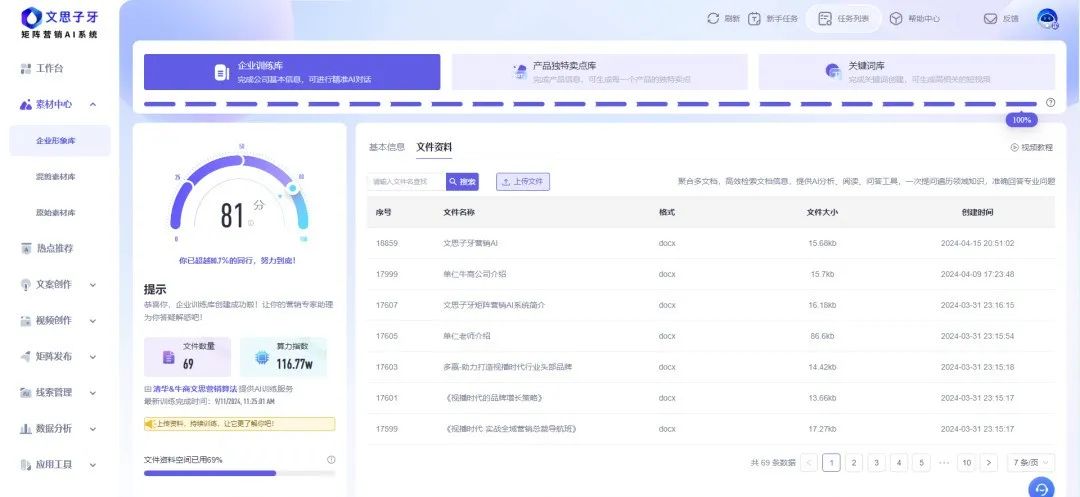Jump to last page 10
Image resolution: width=1080 pixels, height=497 pixels.
coord(966,463)
